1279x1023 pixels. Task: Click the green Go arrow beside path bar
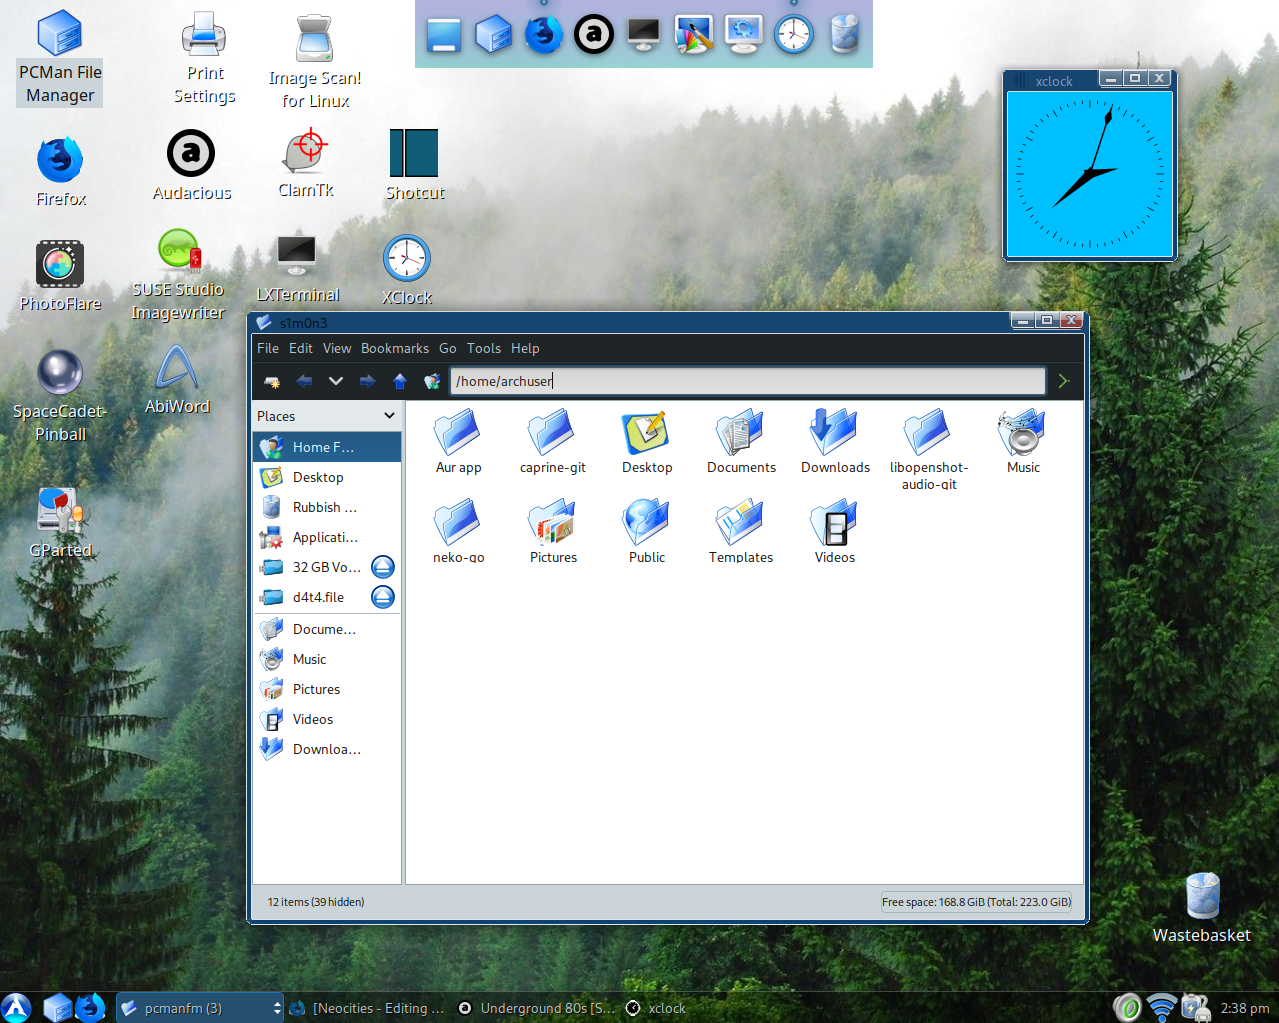point(1064,381)
